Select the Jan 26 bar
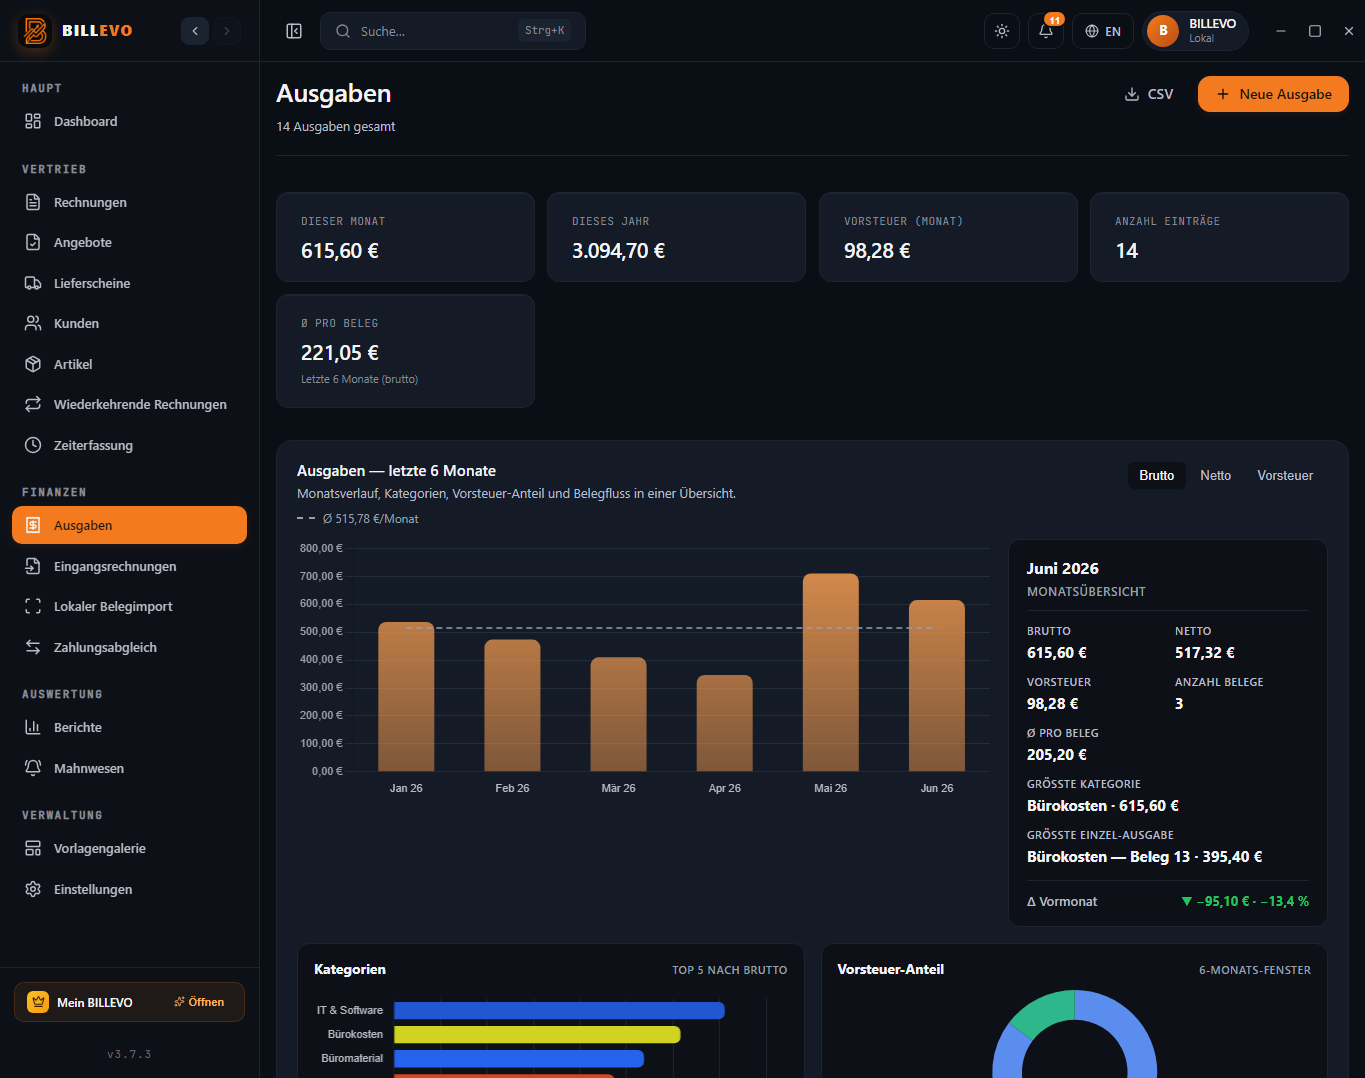 406,697
